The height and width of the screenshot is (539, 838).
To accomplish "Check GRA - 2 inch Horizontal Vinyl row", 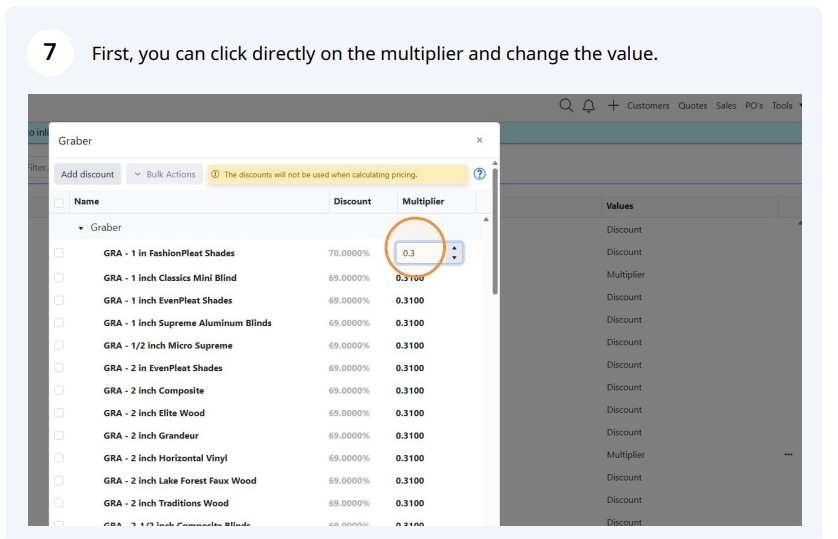I will (x=59, y=458).
